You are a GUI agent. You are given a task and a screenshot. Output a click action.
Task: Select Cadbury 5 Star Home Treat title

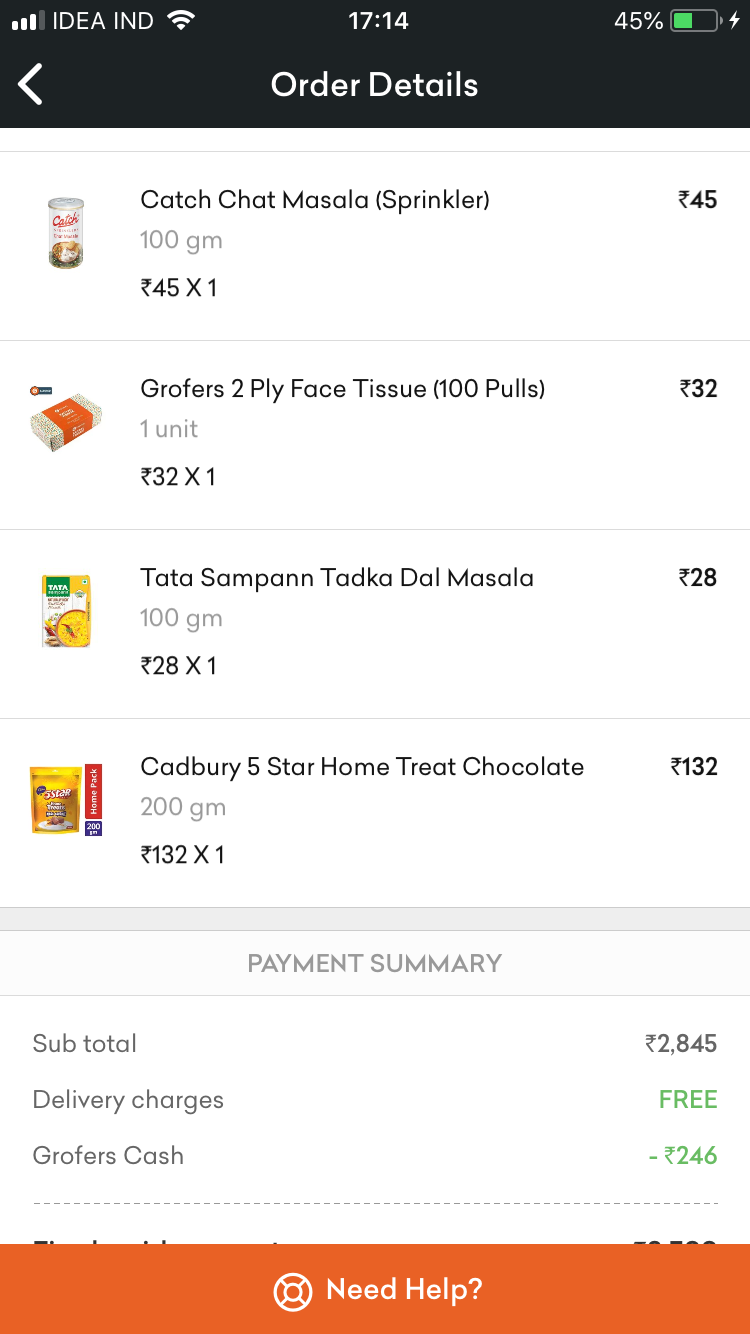[x=362, y=767]
